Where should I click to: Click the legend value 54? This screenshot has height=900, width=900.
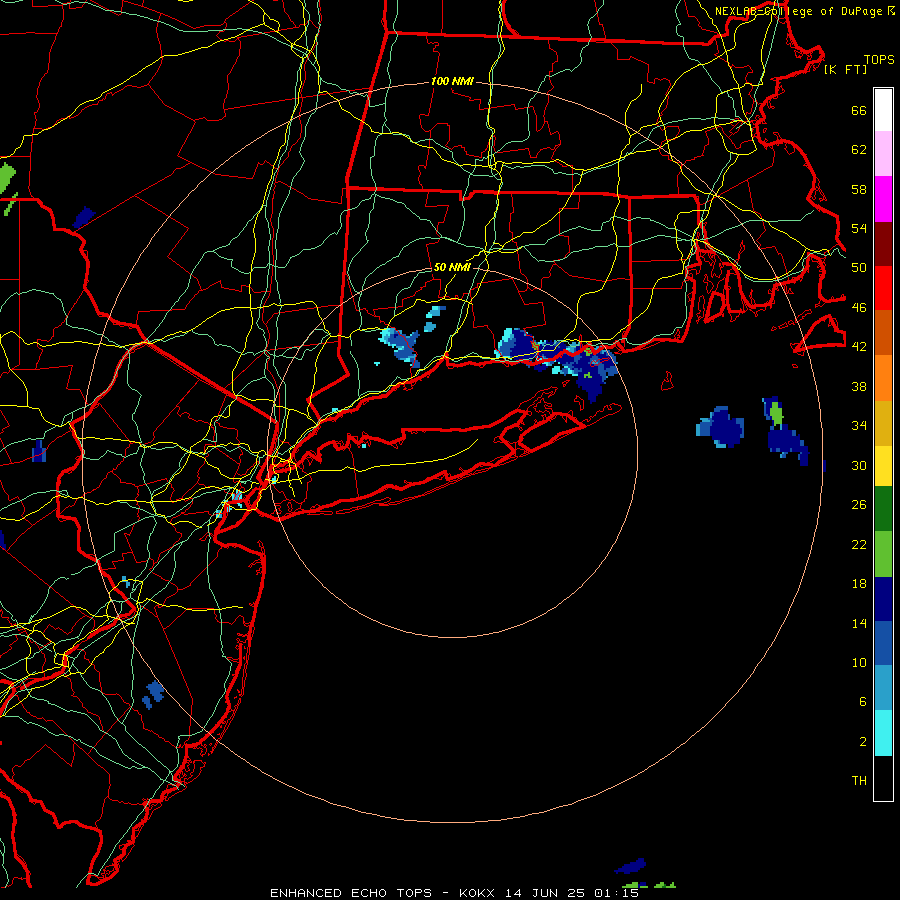tap(859, 228)
